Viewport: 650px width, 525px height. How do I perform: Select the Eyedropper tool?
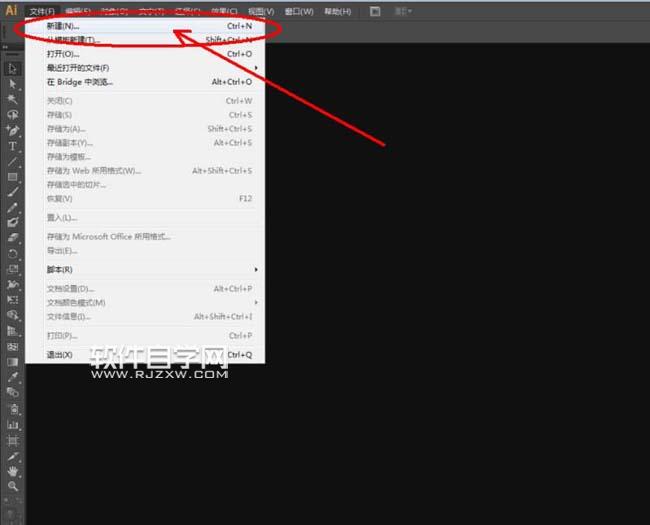tap(12, 377)
